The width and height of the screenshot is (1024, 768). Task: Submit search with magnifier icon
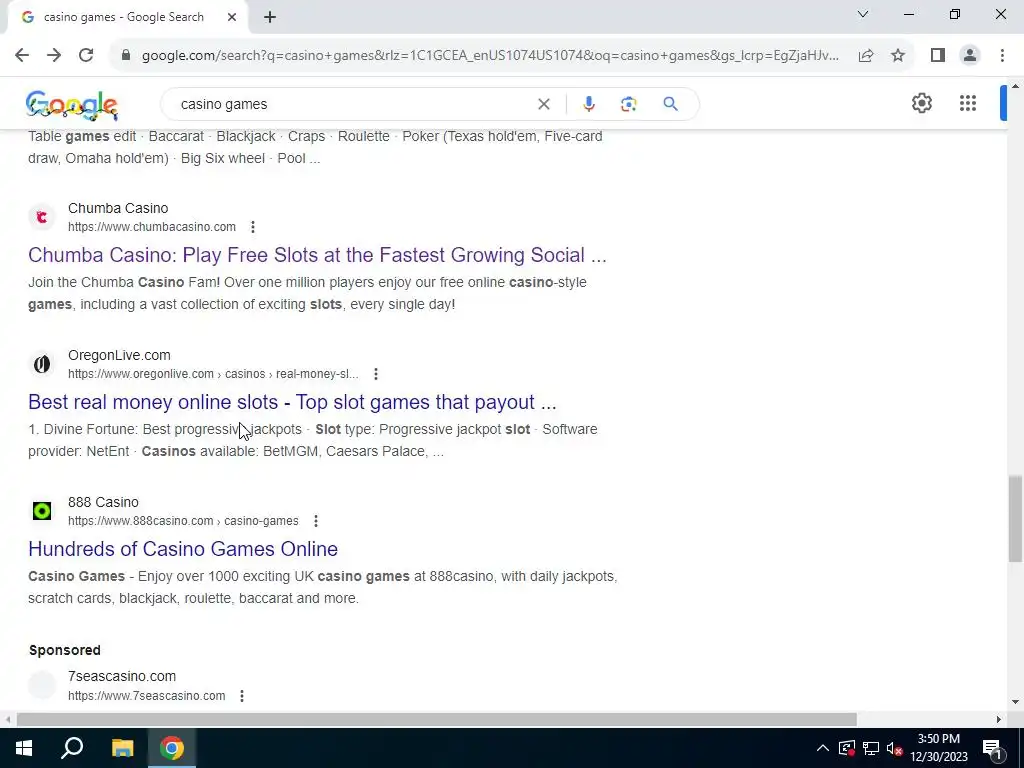(670, 104)
